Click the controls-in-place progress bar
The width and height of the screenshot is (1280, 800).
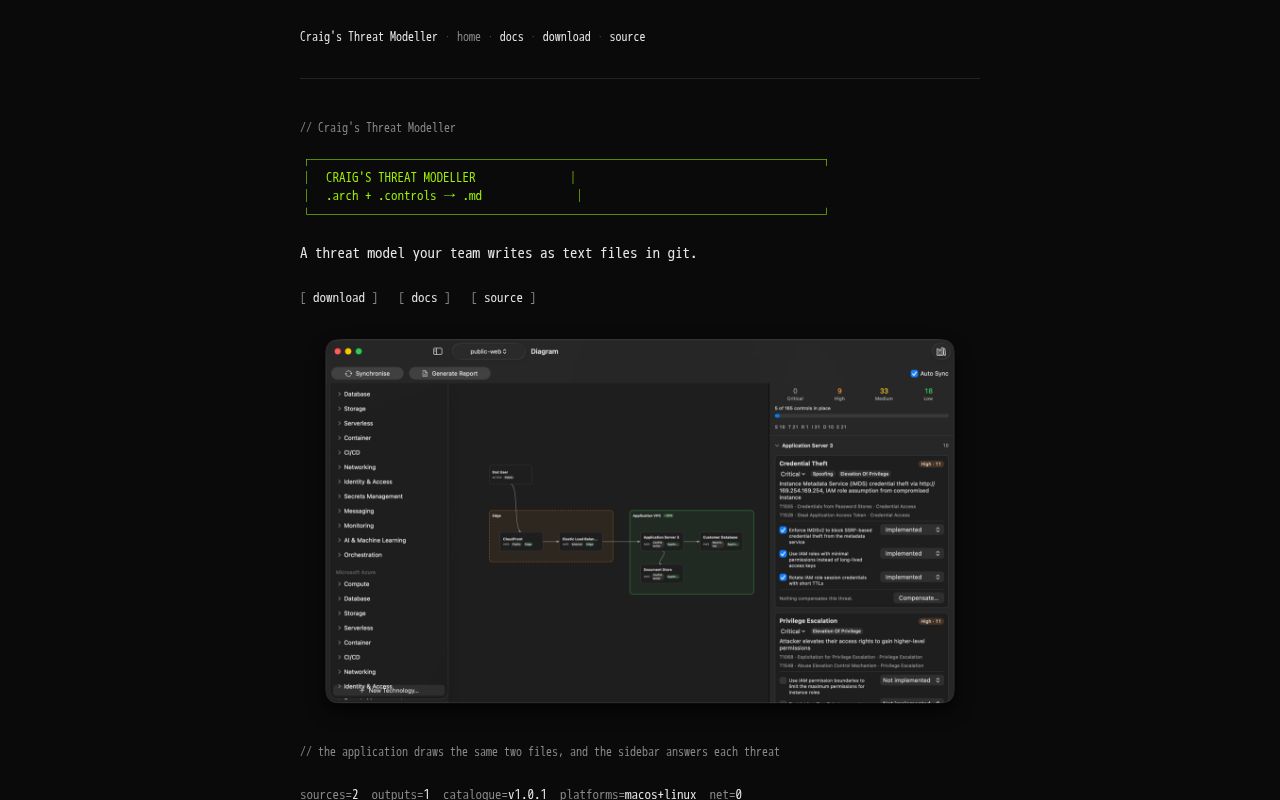(861, 416)
